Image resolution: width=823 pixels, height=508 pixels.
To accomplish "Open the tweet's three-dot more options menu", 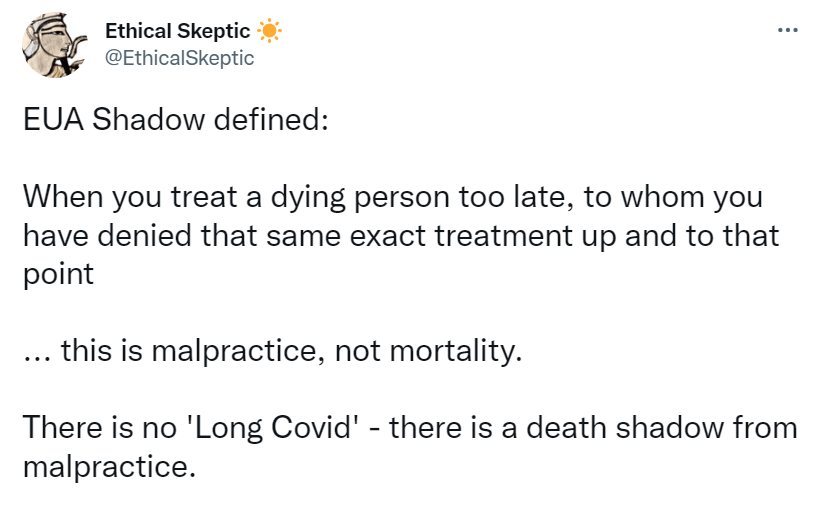I will [x=788, y=31].
